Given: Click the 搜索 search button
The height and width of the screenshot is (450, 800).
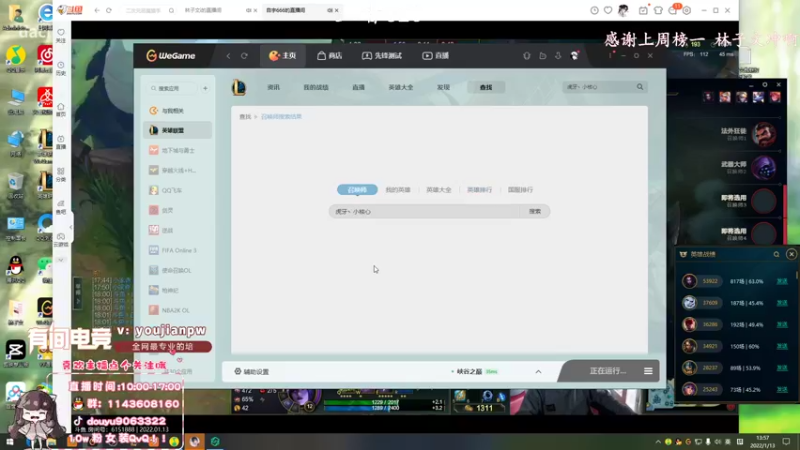Looking at the screenshot, I should 535,211.
